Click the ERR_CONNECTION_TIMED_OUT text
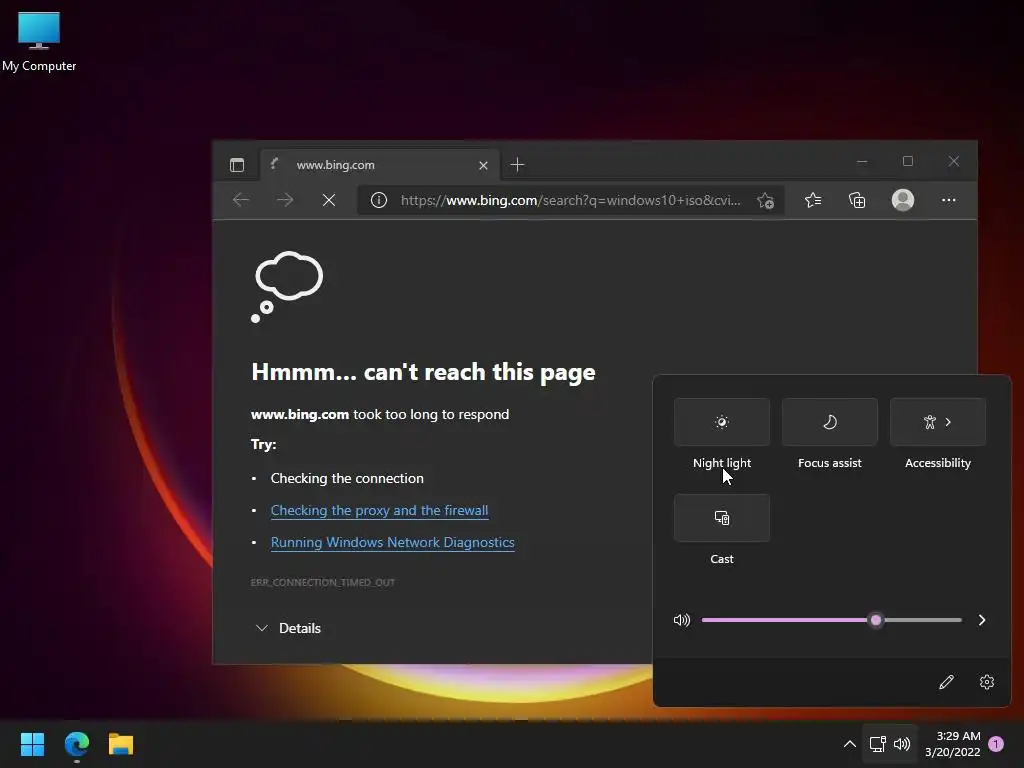 coord(323,582)
